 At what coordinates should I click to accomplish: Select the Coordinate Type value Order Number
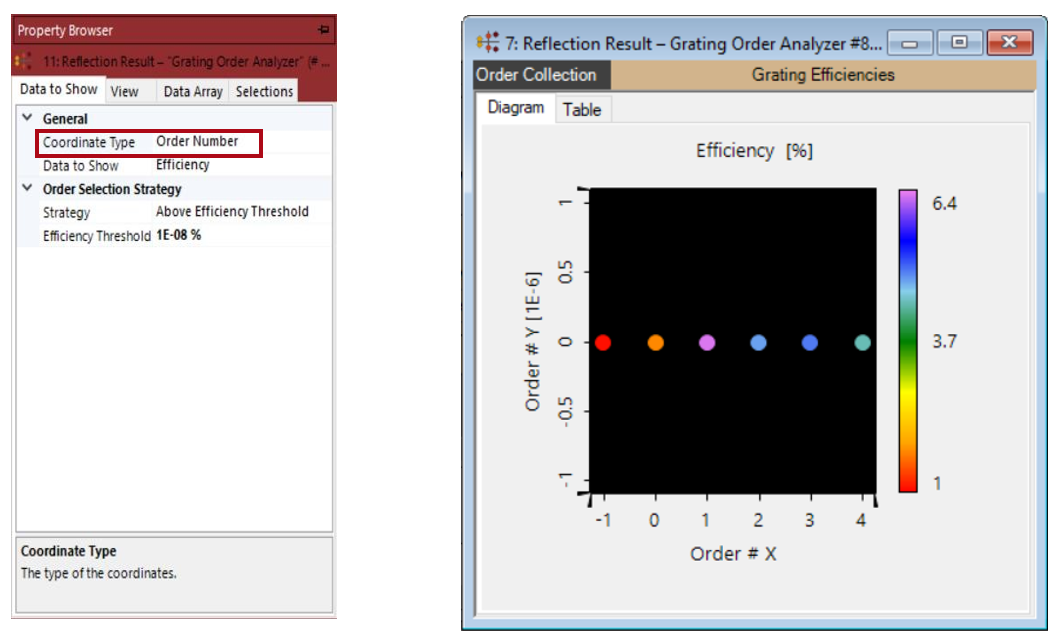(197, 141)
